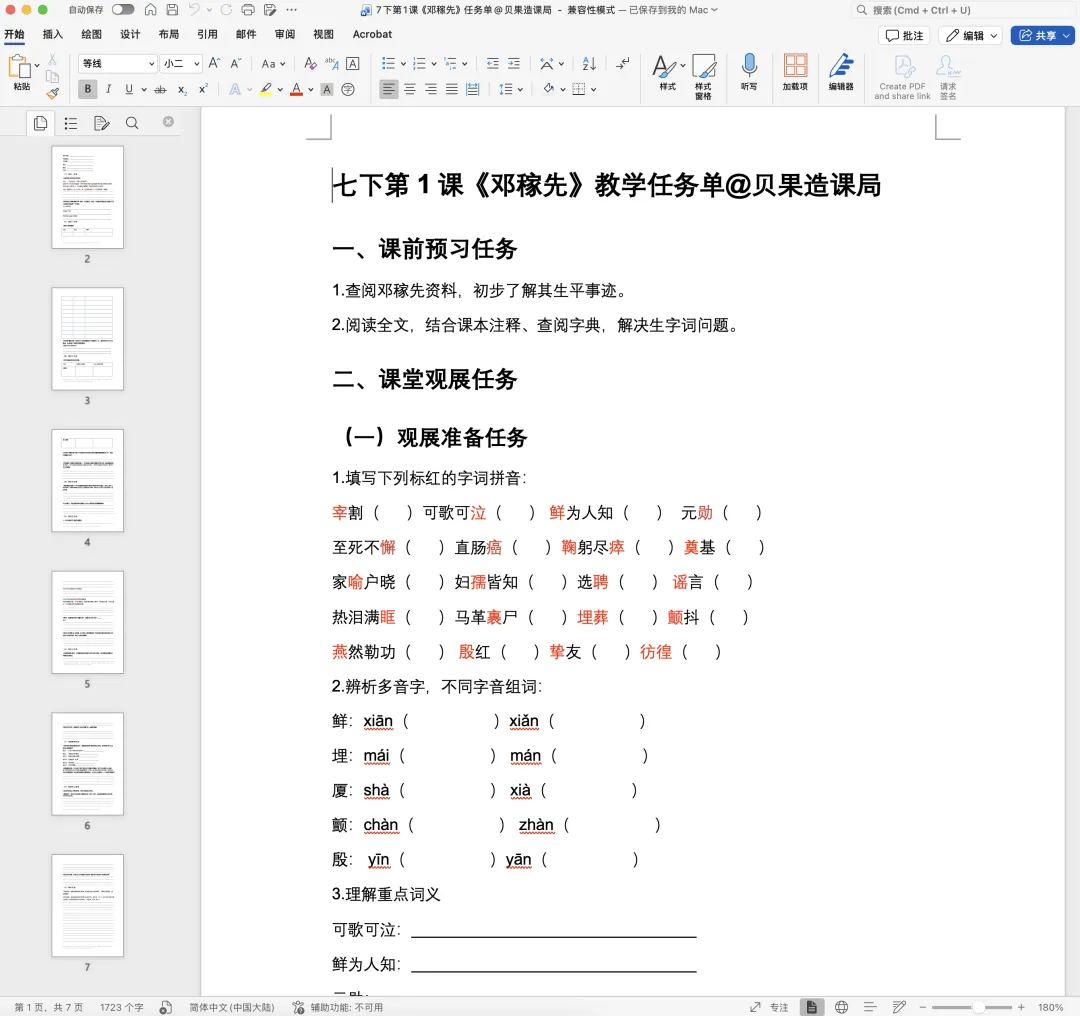Viewport: 1080px width, 1016px height.
Task: Toggle superscript formatting
Action: coord(203,89)
